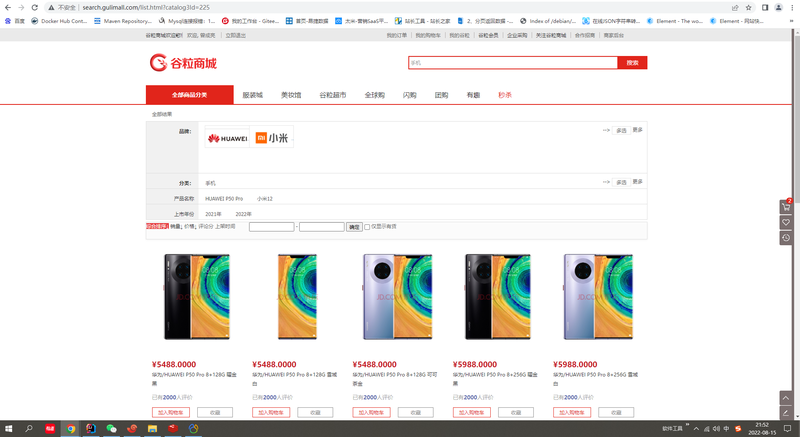This screenshot has height=437, width=800.
Task: Open the 美妆馆 navigation tab
Action: click(291, 95)
